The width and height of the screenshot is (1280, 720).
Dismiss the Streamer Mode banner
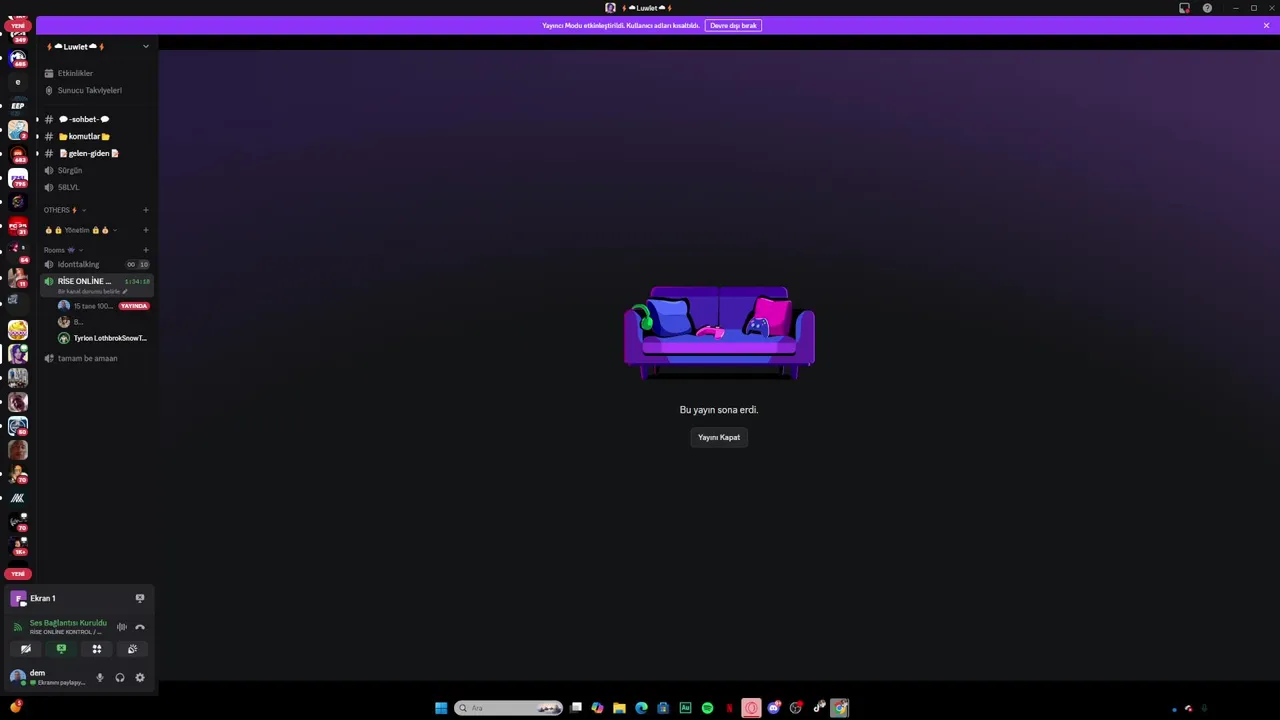point(1266,25)
